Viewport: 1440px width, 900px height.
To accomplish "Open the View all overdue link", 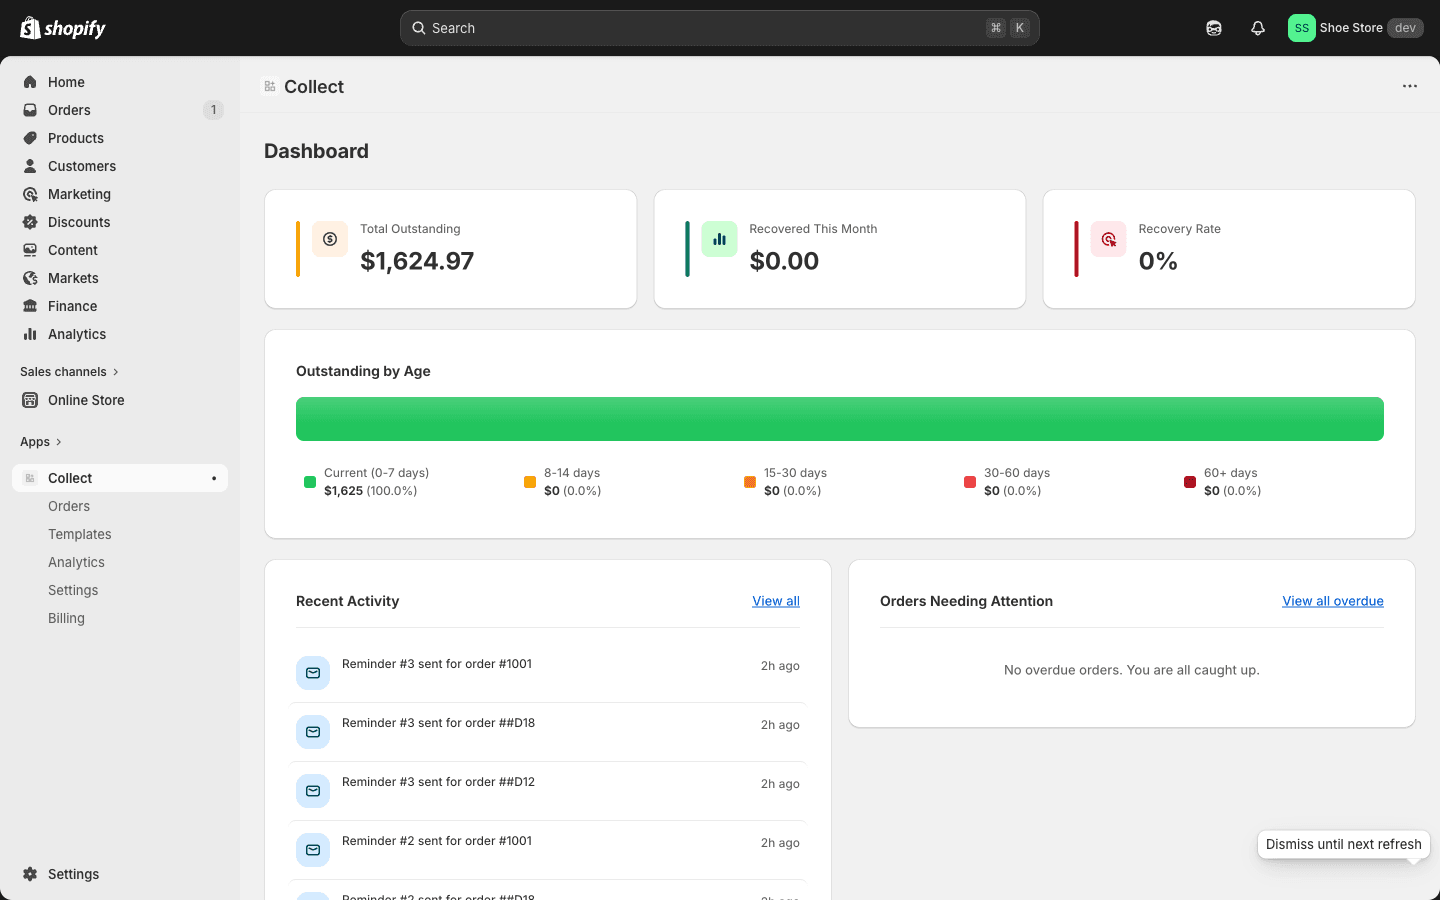I will [1333, 601].
